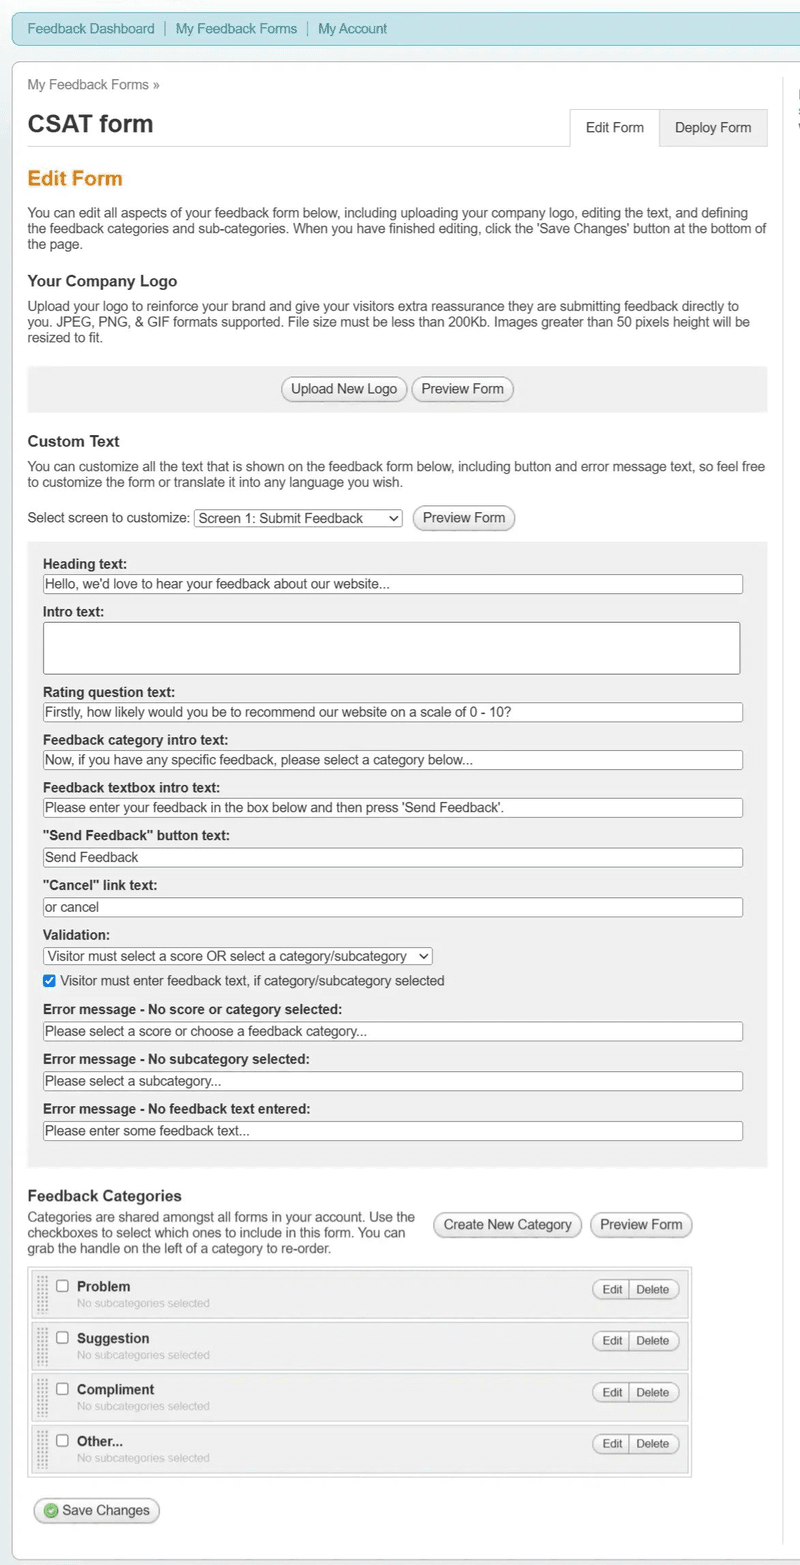
Task: Grab the reorder handle beside Other...
Action: tap(42, 1449)
